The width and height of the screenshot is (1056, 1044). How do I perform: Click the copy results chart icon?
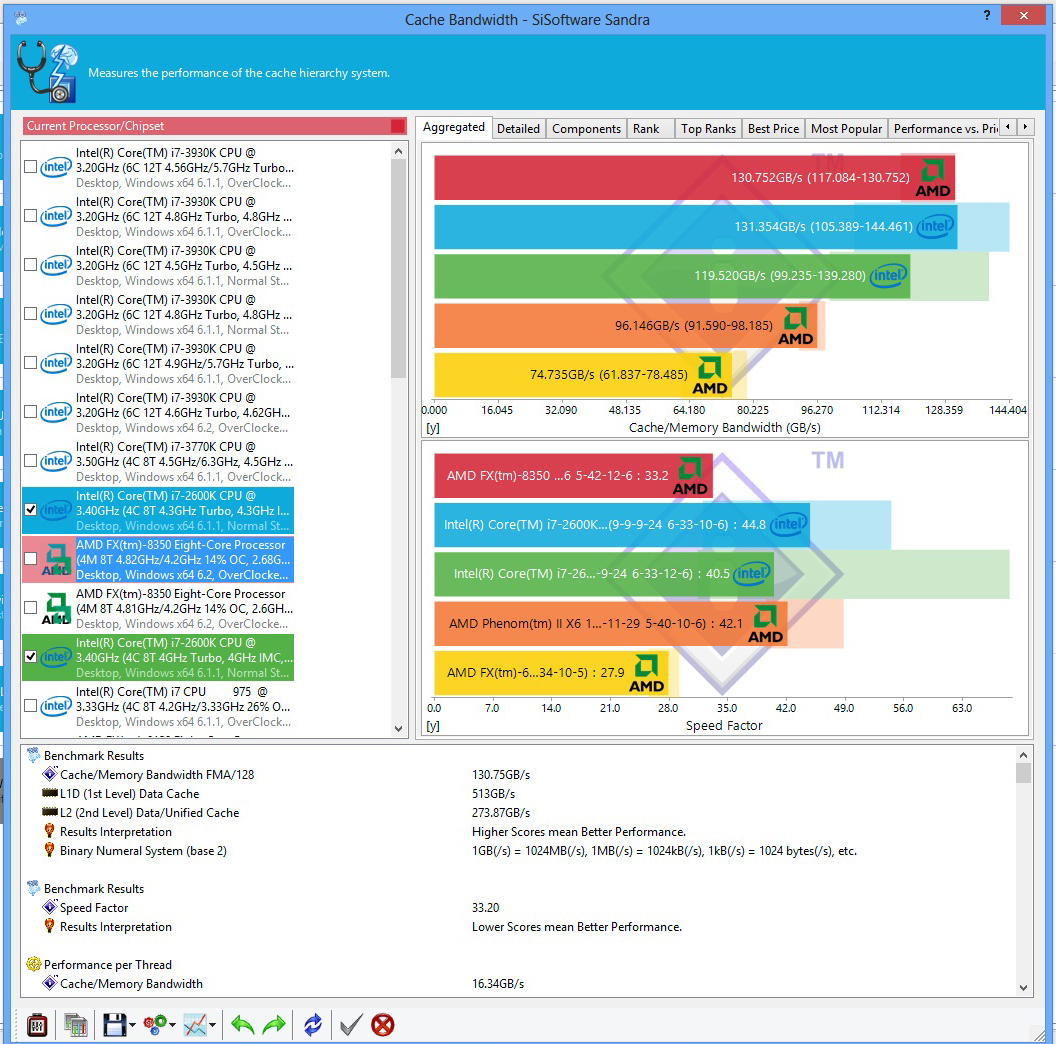pos(76,1025)
